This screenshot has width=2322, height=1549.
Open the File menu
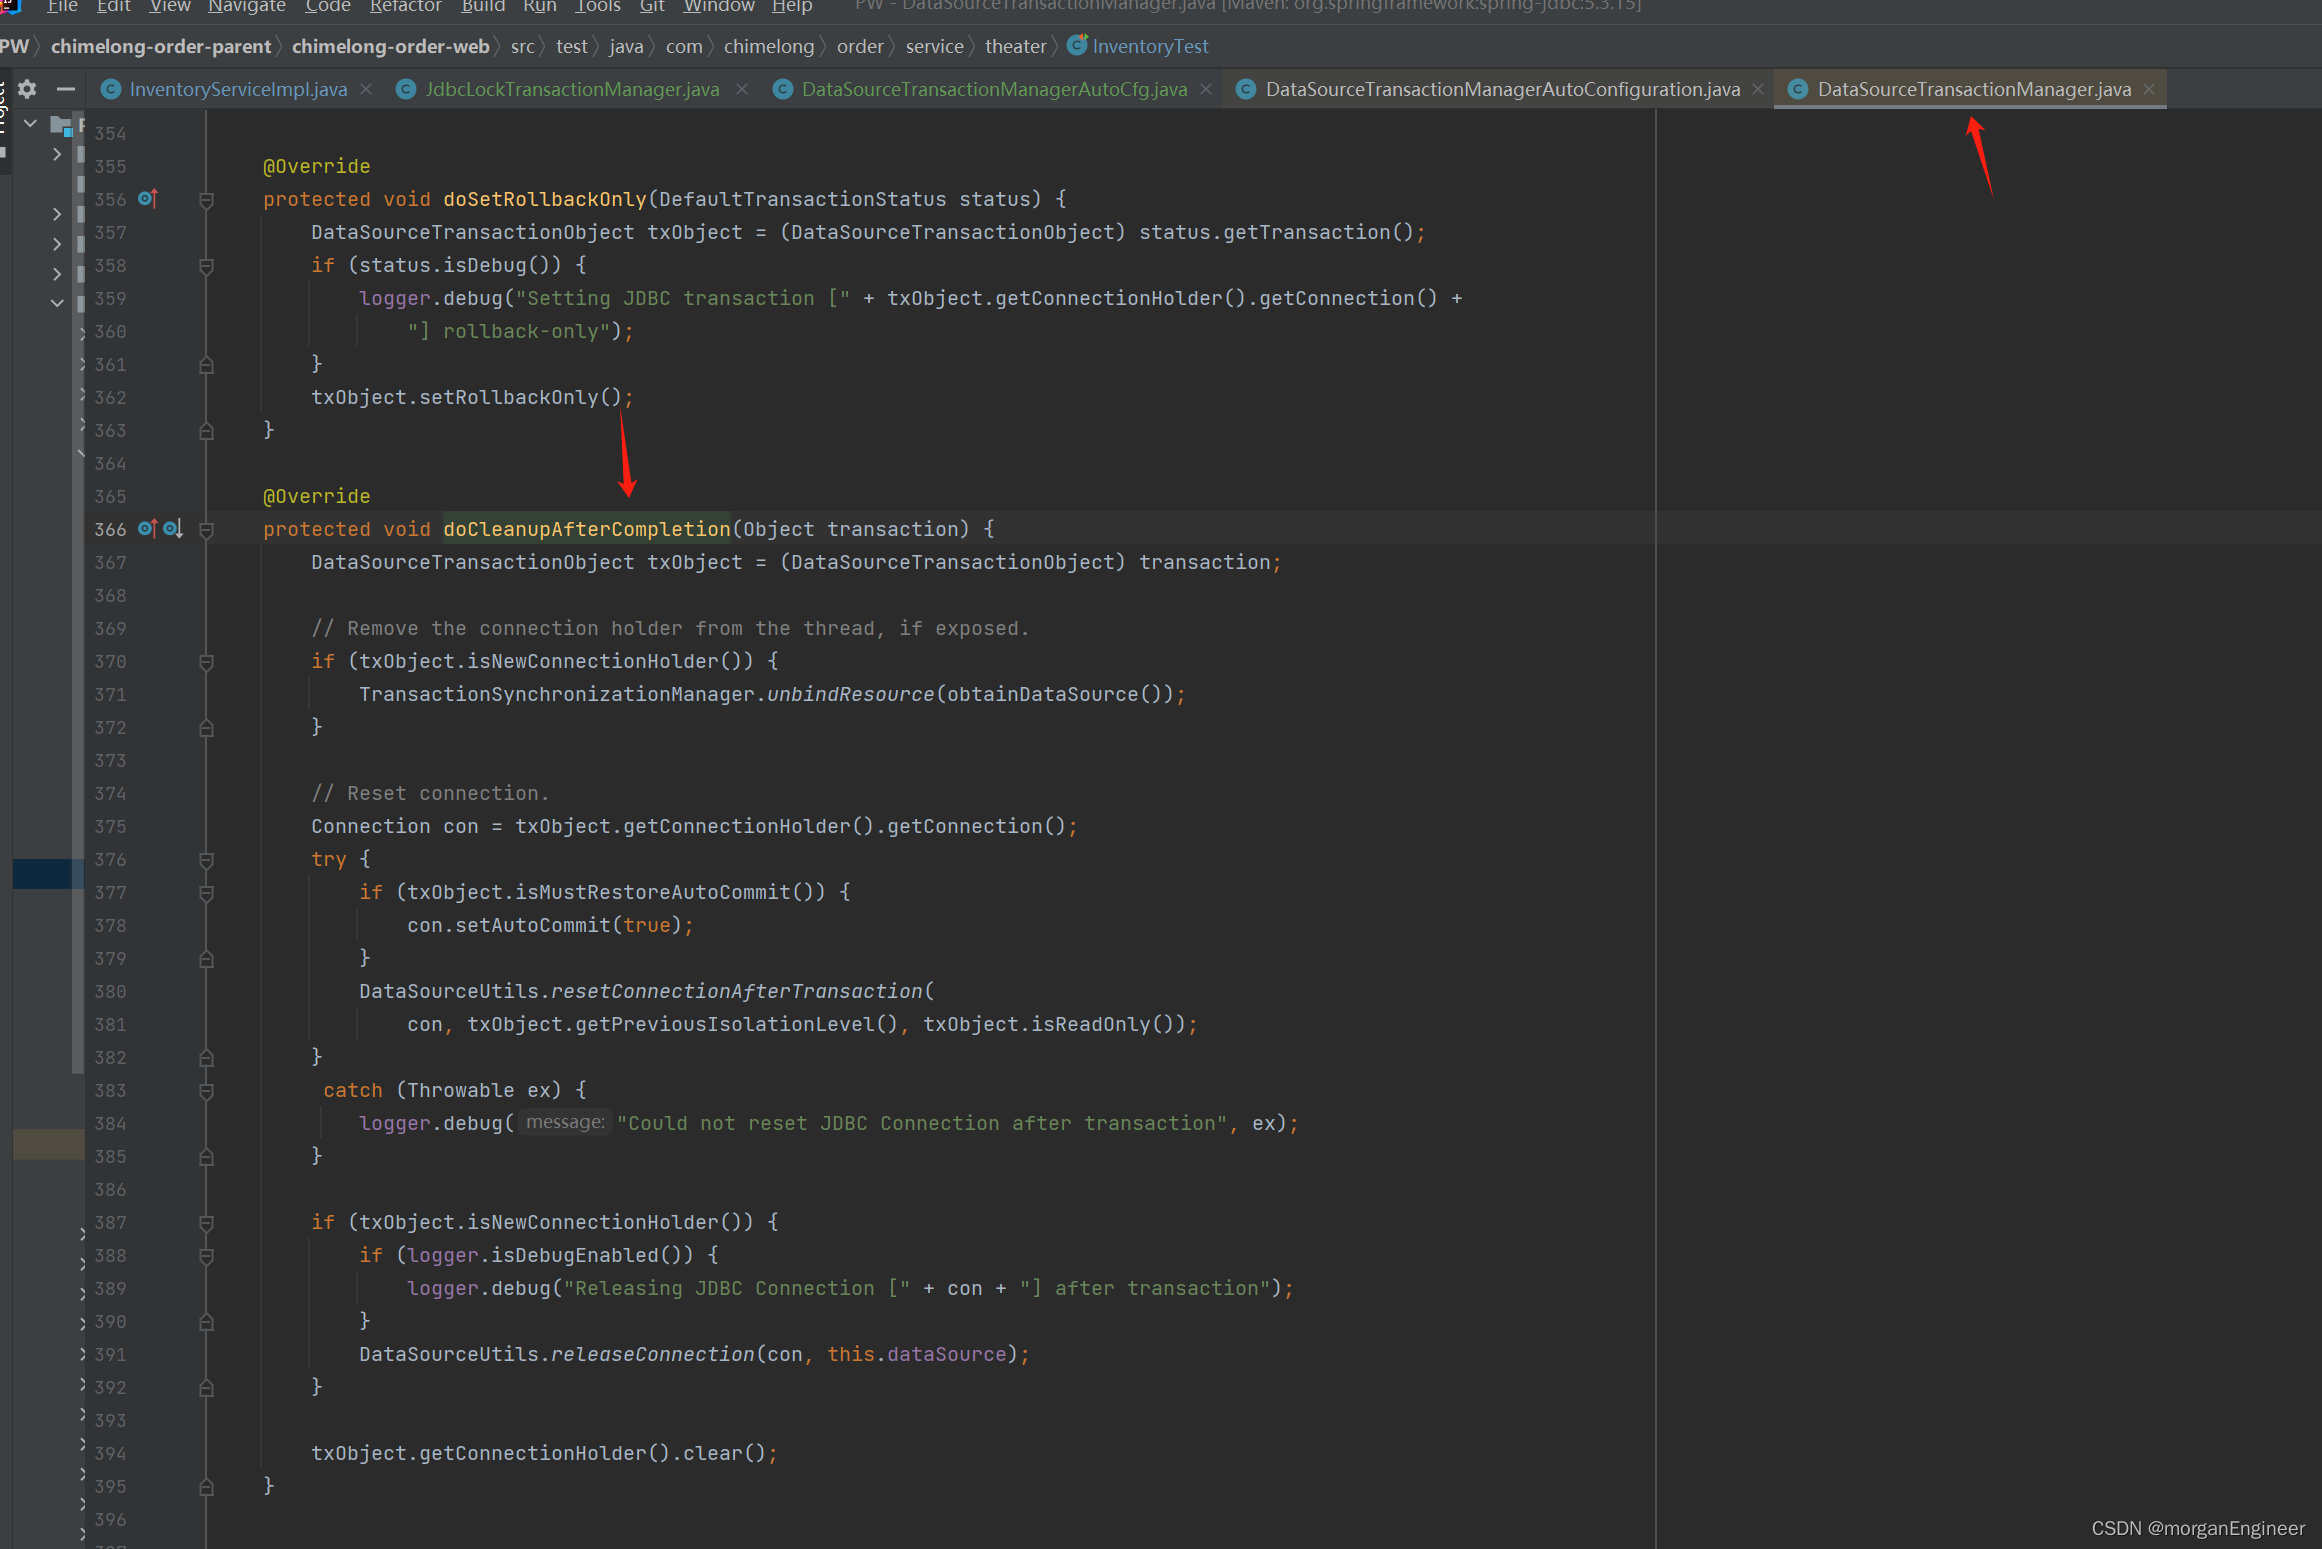click(x=62, y=7)
